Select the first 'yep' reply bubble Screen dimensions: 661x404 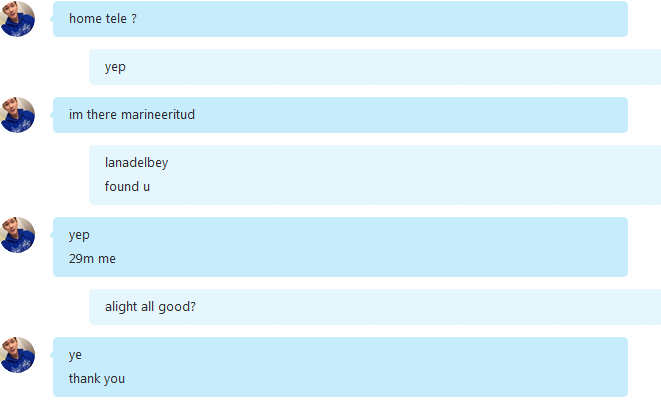(x=375, y=67)
